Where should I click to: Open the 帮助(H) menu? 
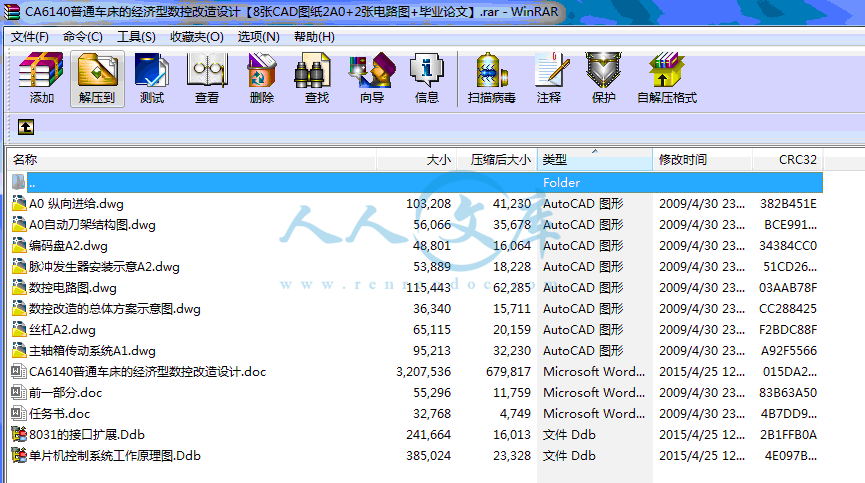point(314,37)
